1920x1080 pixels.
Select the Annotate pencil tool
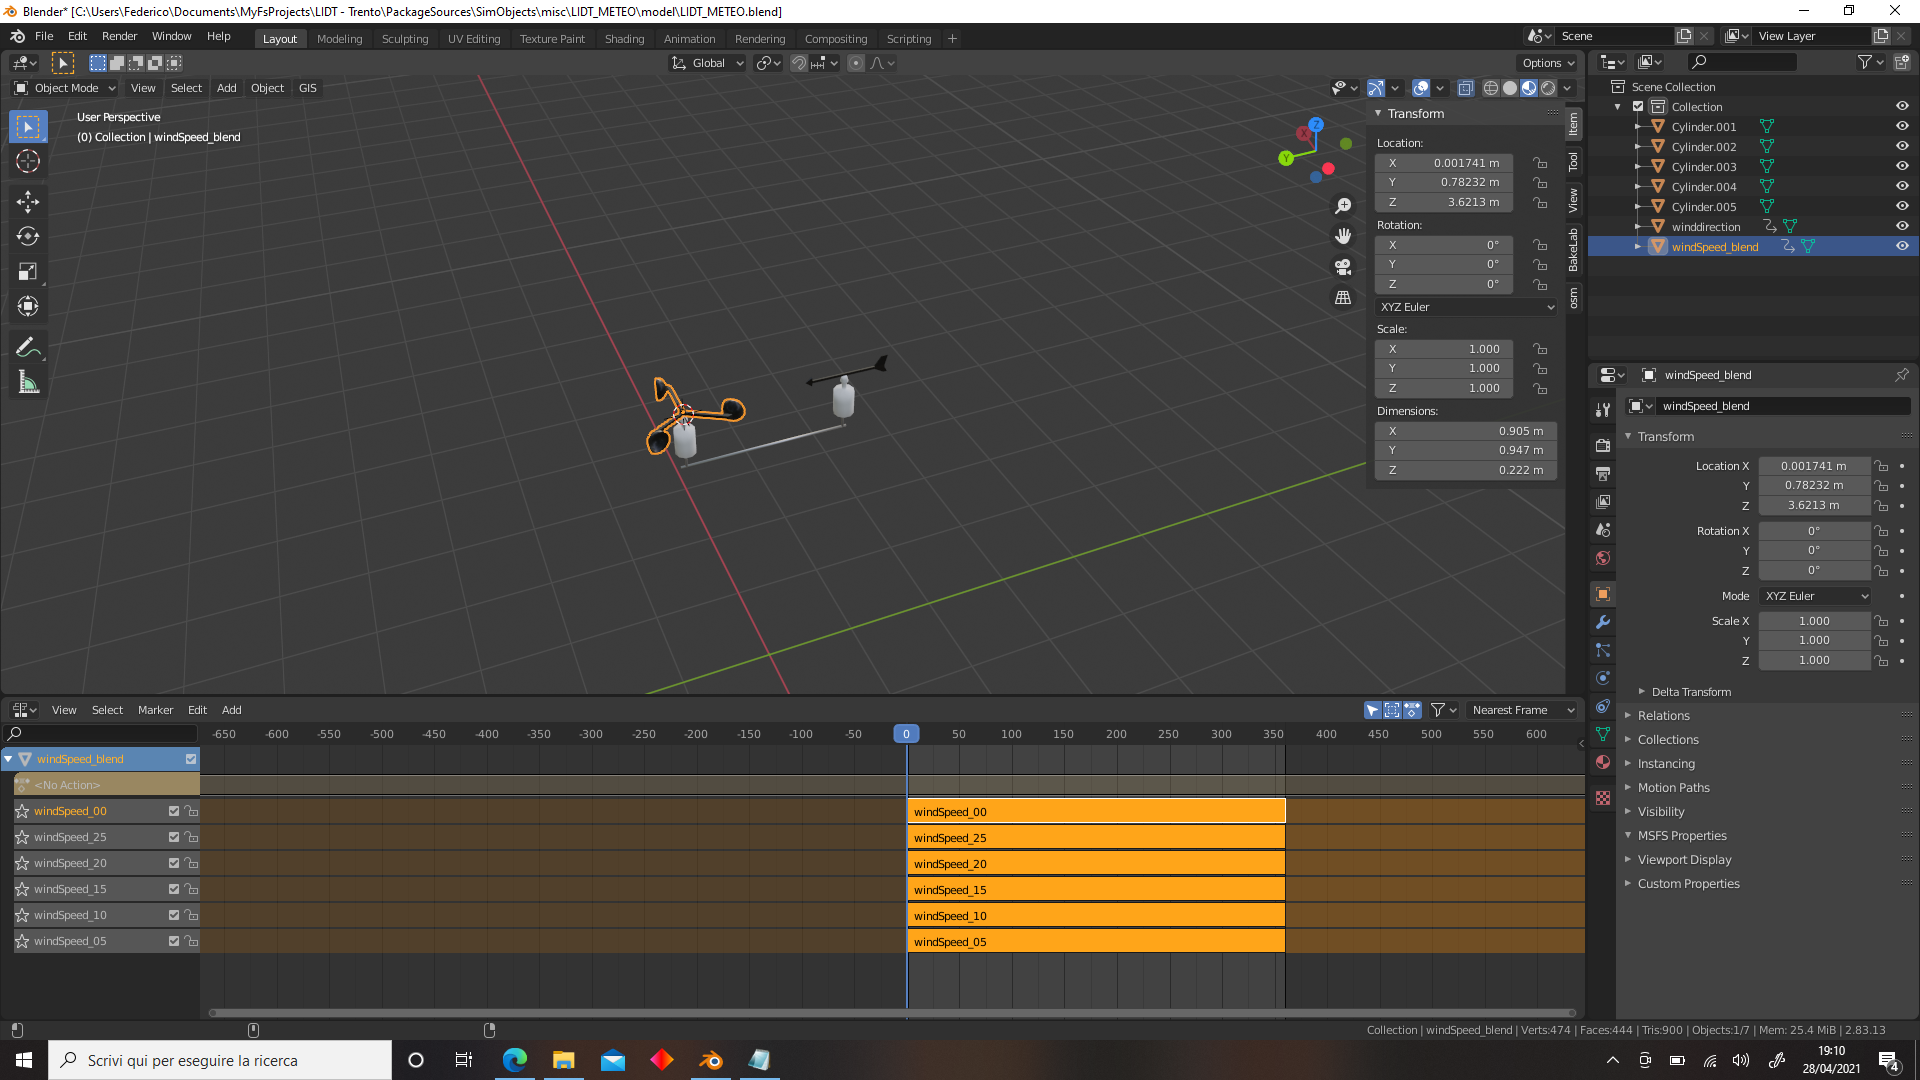(x=27, y=347)
